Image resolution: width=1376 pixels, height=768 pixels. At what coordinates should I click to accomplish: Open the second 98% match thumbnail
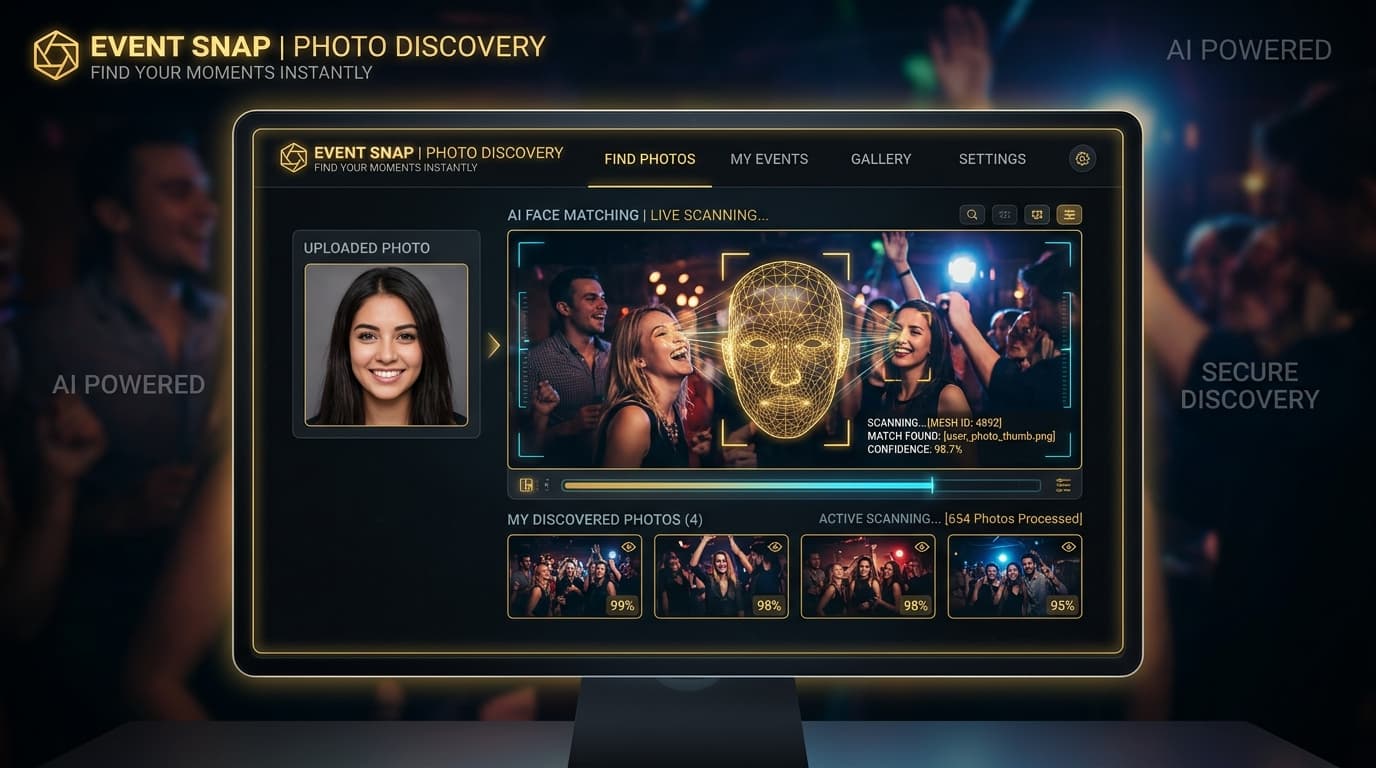(868, 576)
